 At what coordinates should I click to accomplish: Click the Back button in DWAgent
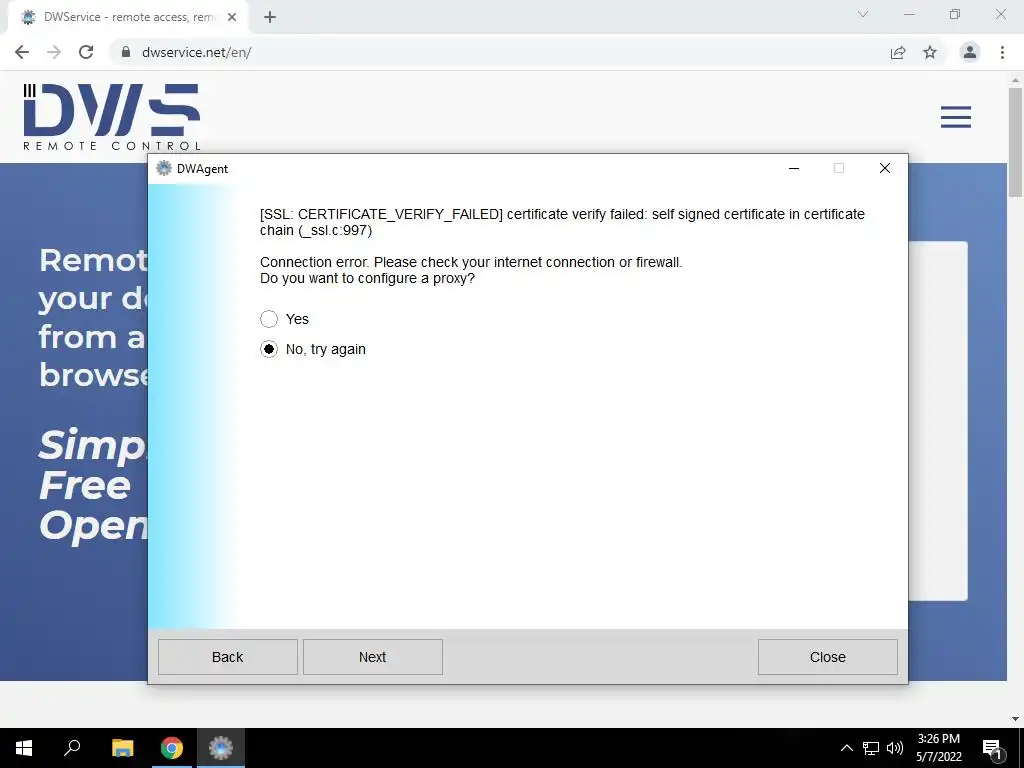coord(227,657)
